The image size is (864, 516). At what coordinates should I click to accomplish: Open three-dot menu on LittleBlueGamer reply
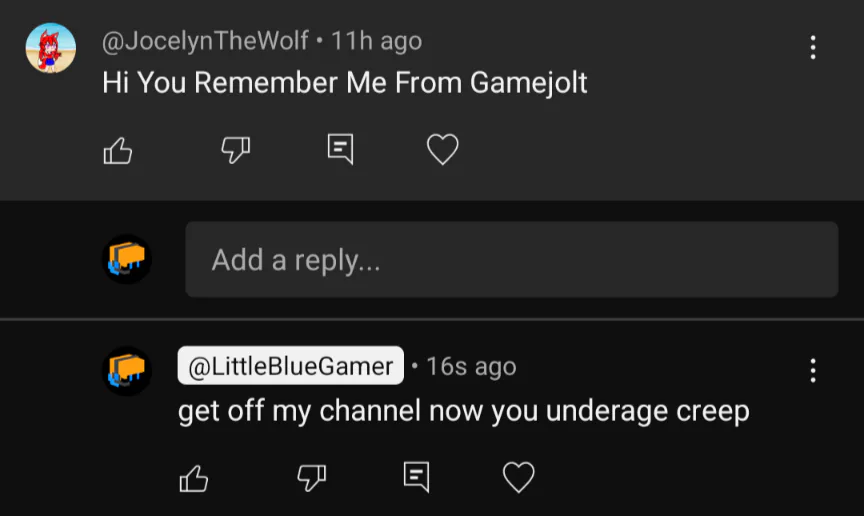(x=813, y=370)
